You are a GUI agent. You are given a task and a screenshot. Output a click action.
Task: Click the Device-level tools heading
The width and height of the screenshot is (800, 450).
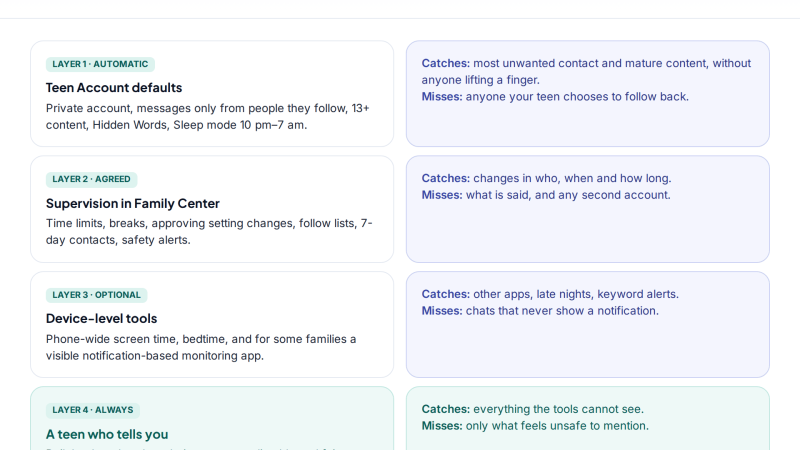click(102, 319)
